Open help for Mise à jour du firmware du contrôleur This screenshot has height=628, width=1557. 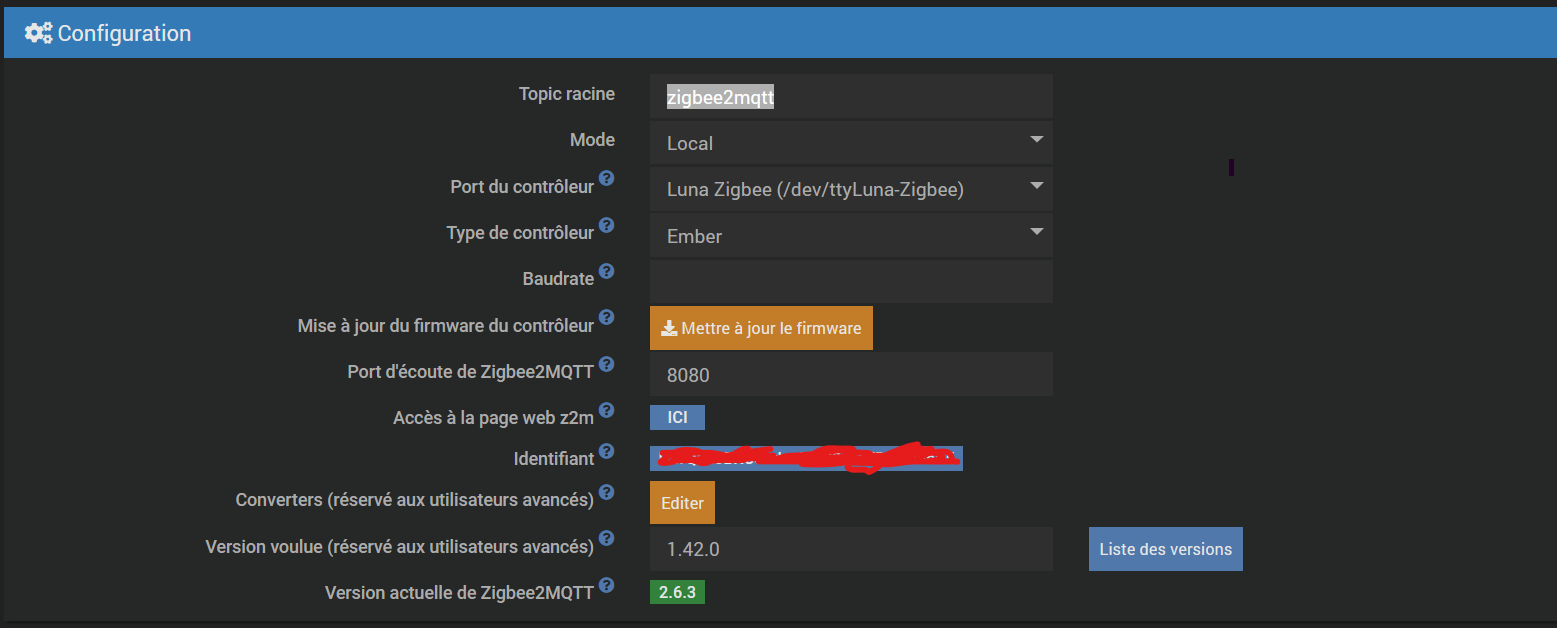pyautogui.click(x=606, y=319)
